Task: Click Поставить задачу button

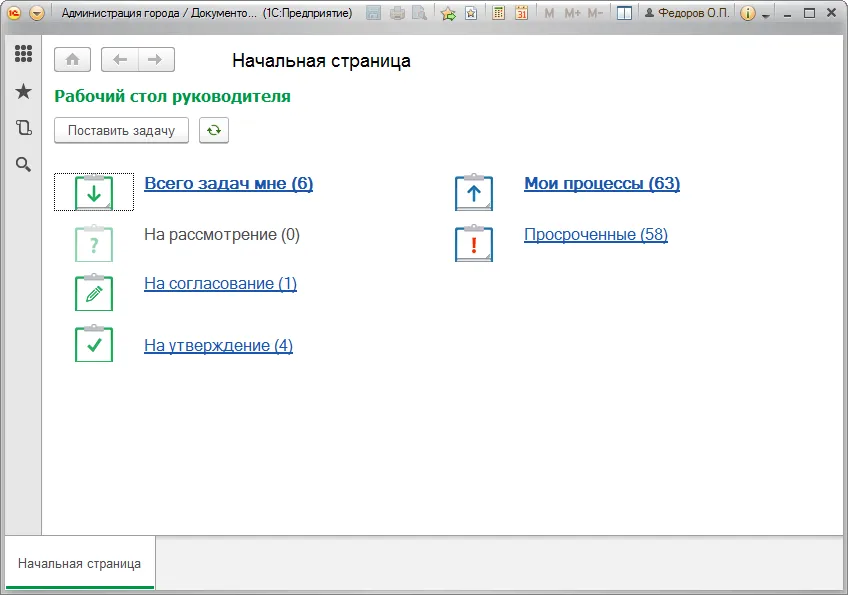Action: tap(121, 130)
